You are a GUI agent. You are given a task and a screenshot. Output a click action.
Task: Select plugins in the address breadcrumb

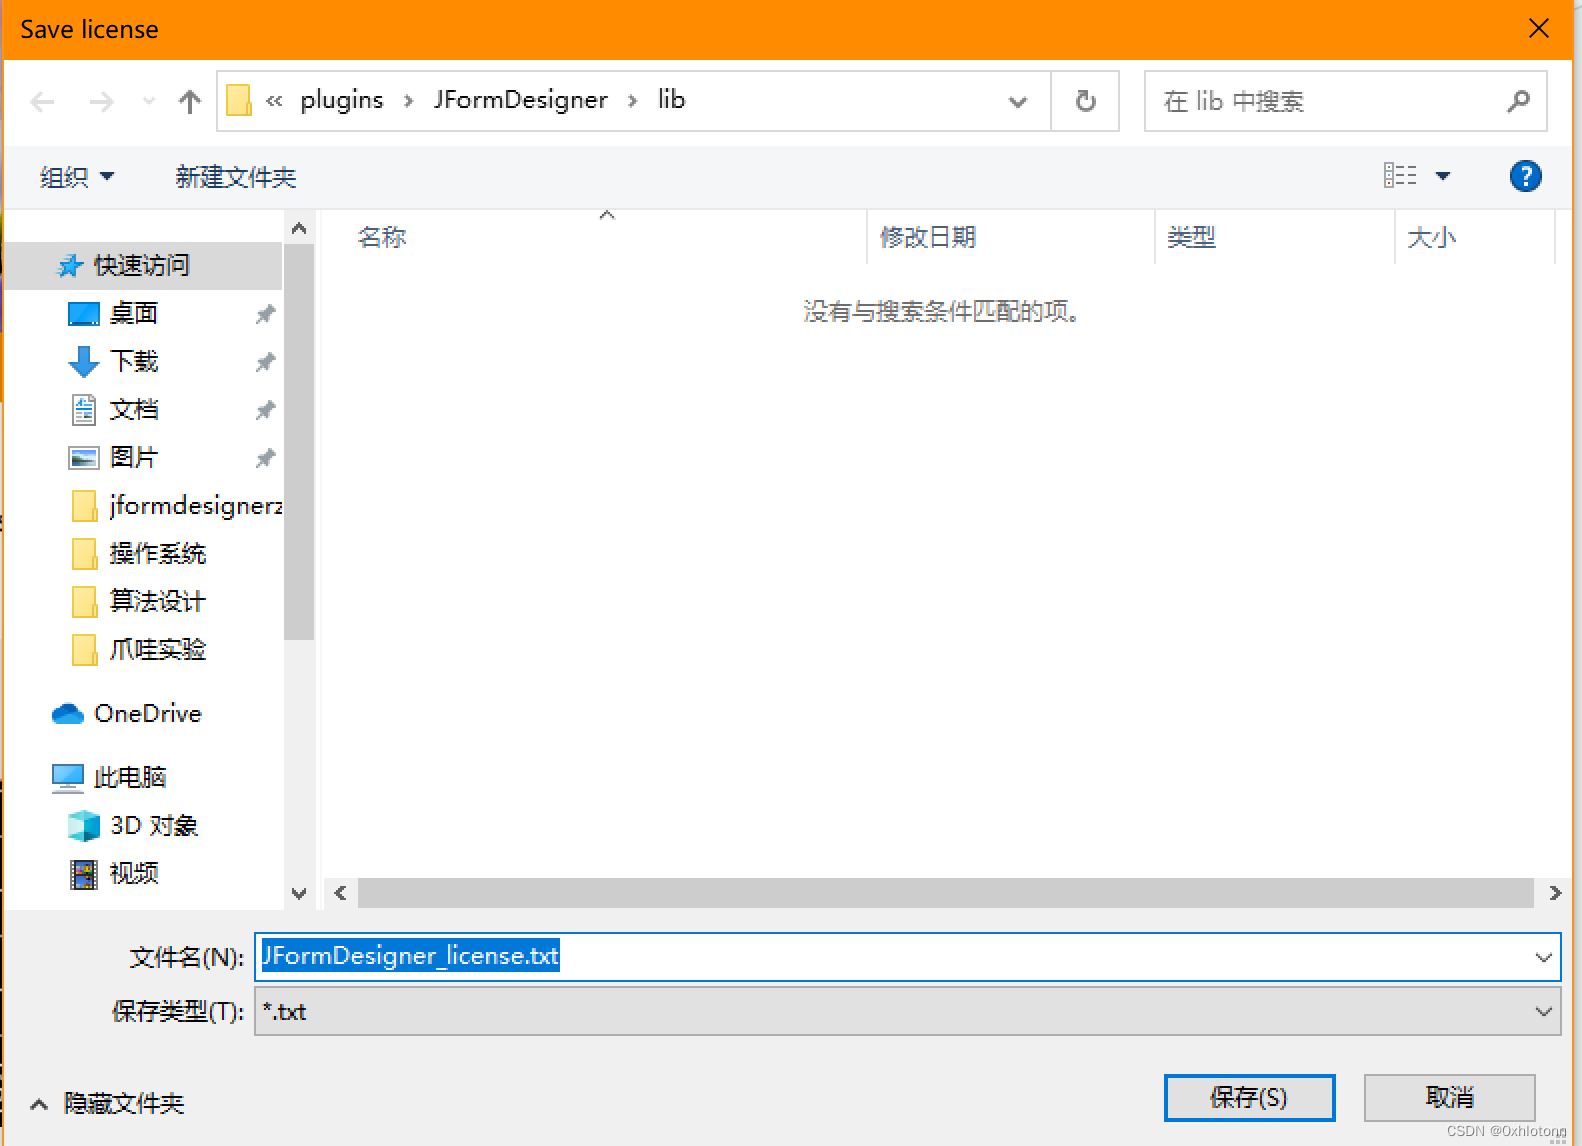tap(342, 100)
